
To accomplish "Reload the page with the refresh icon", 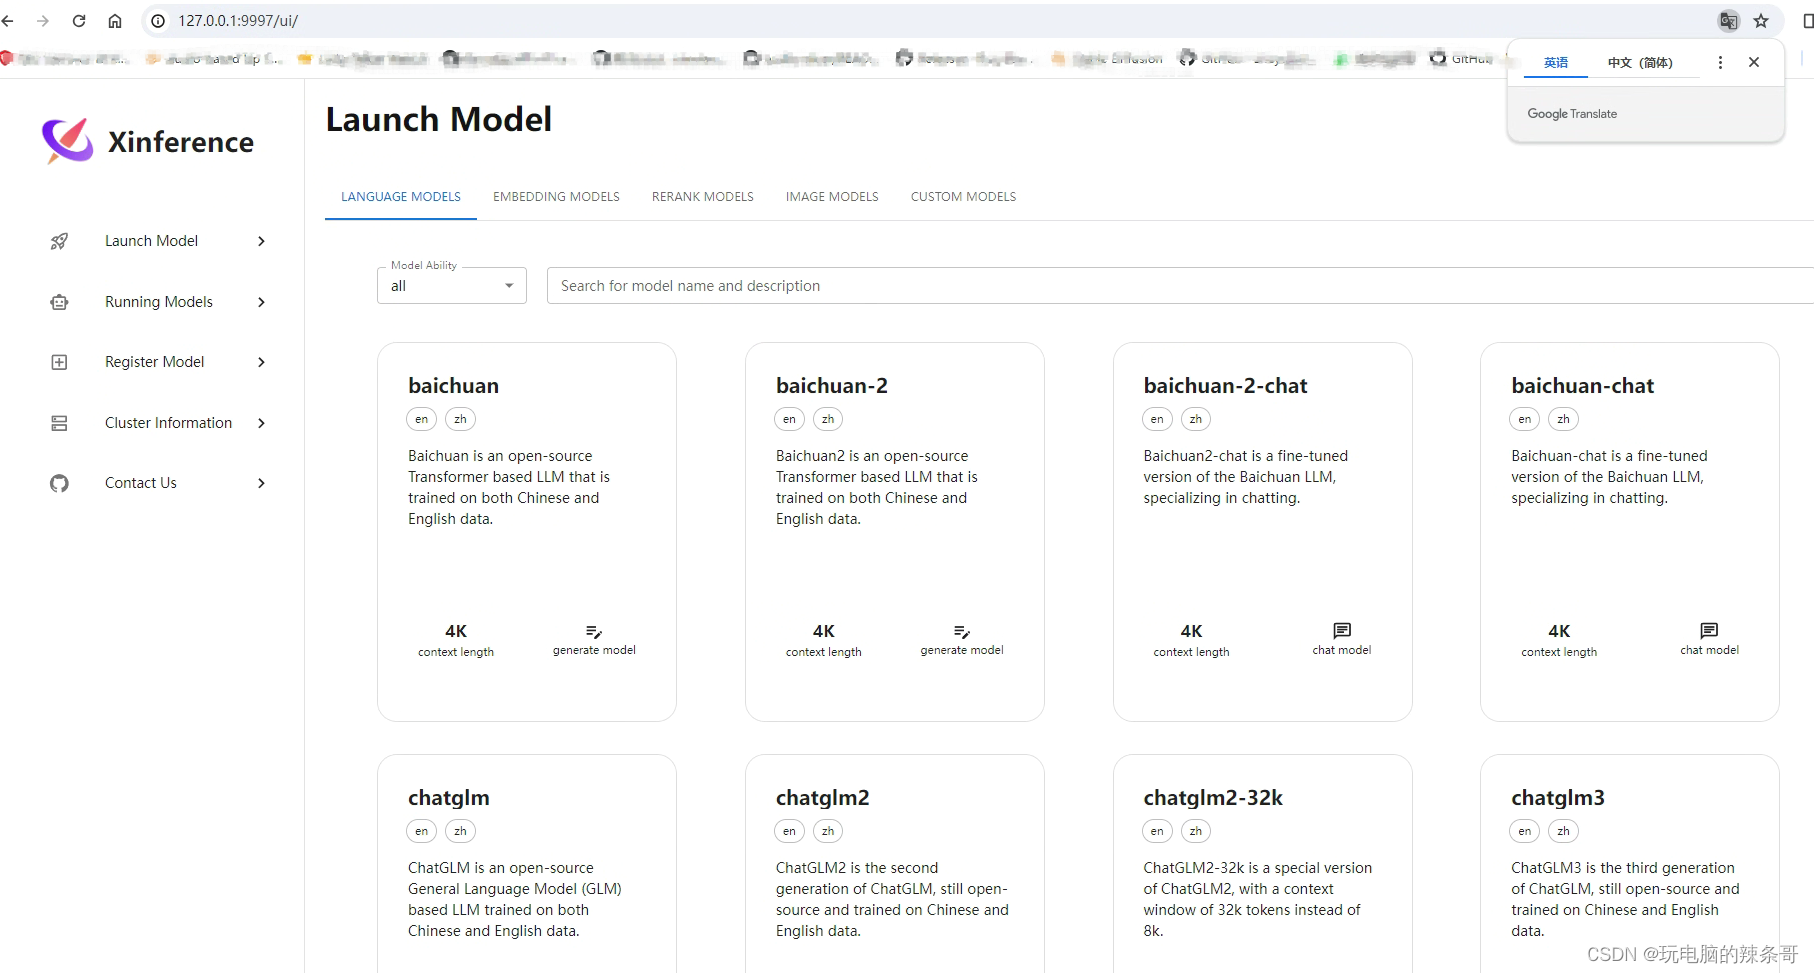I will (79, 20).
